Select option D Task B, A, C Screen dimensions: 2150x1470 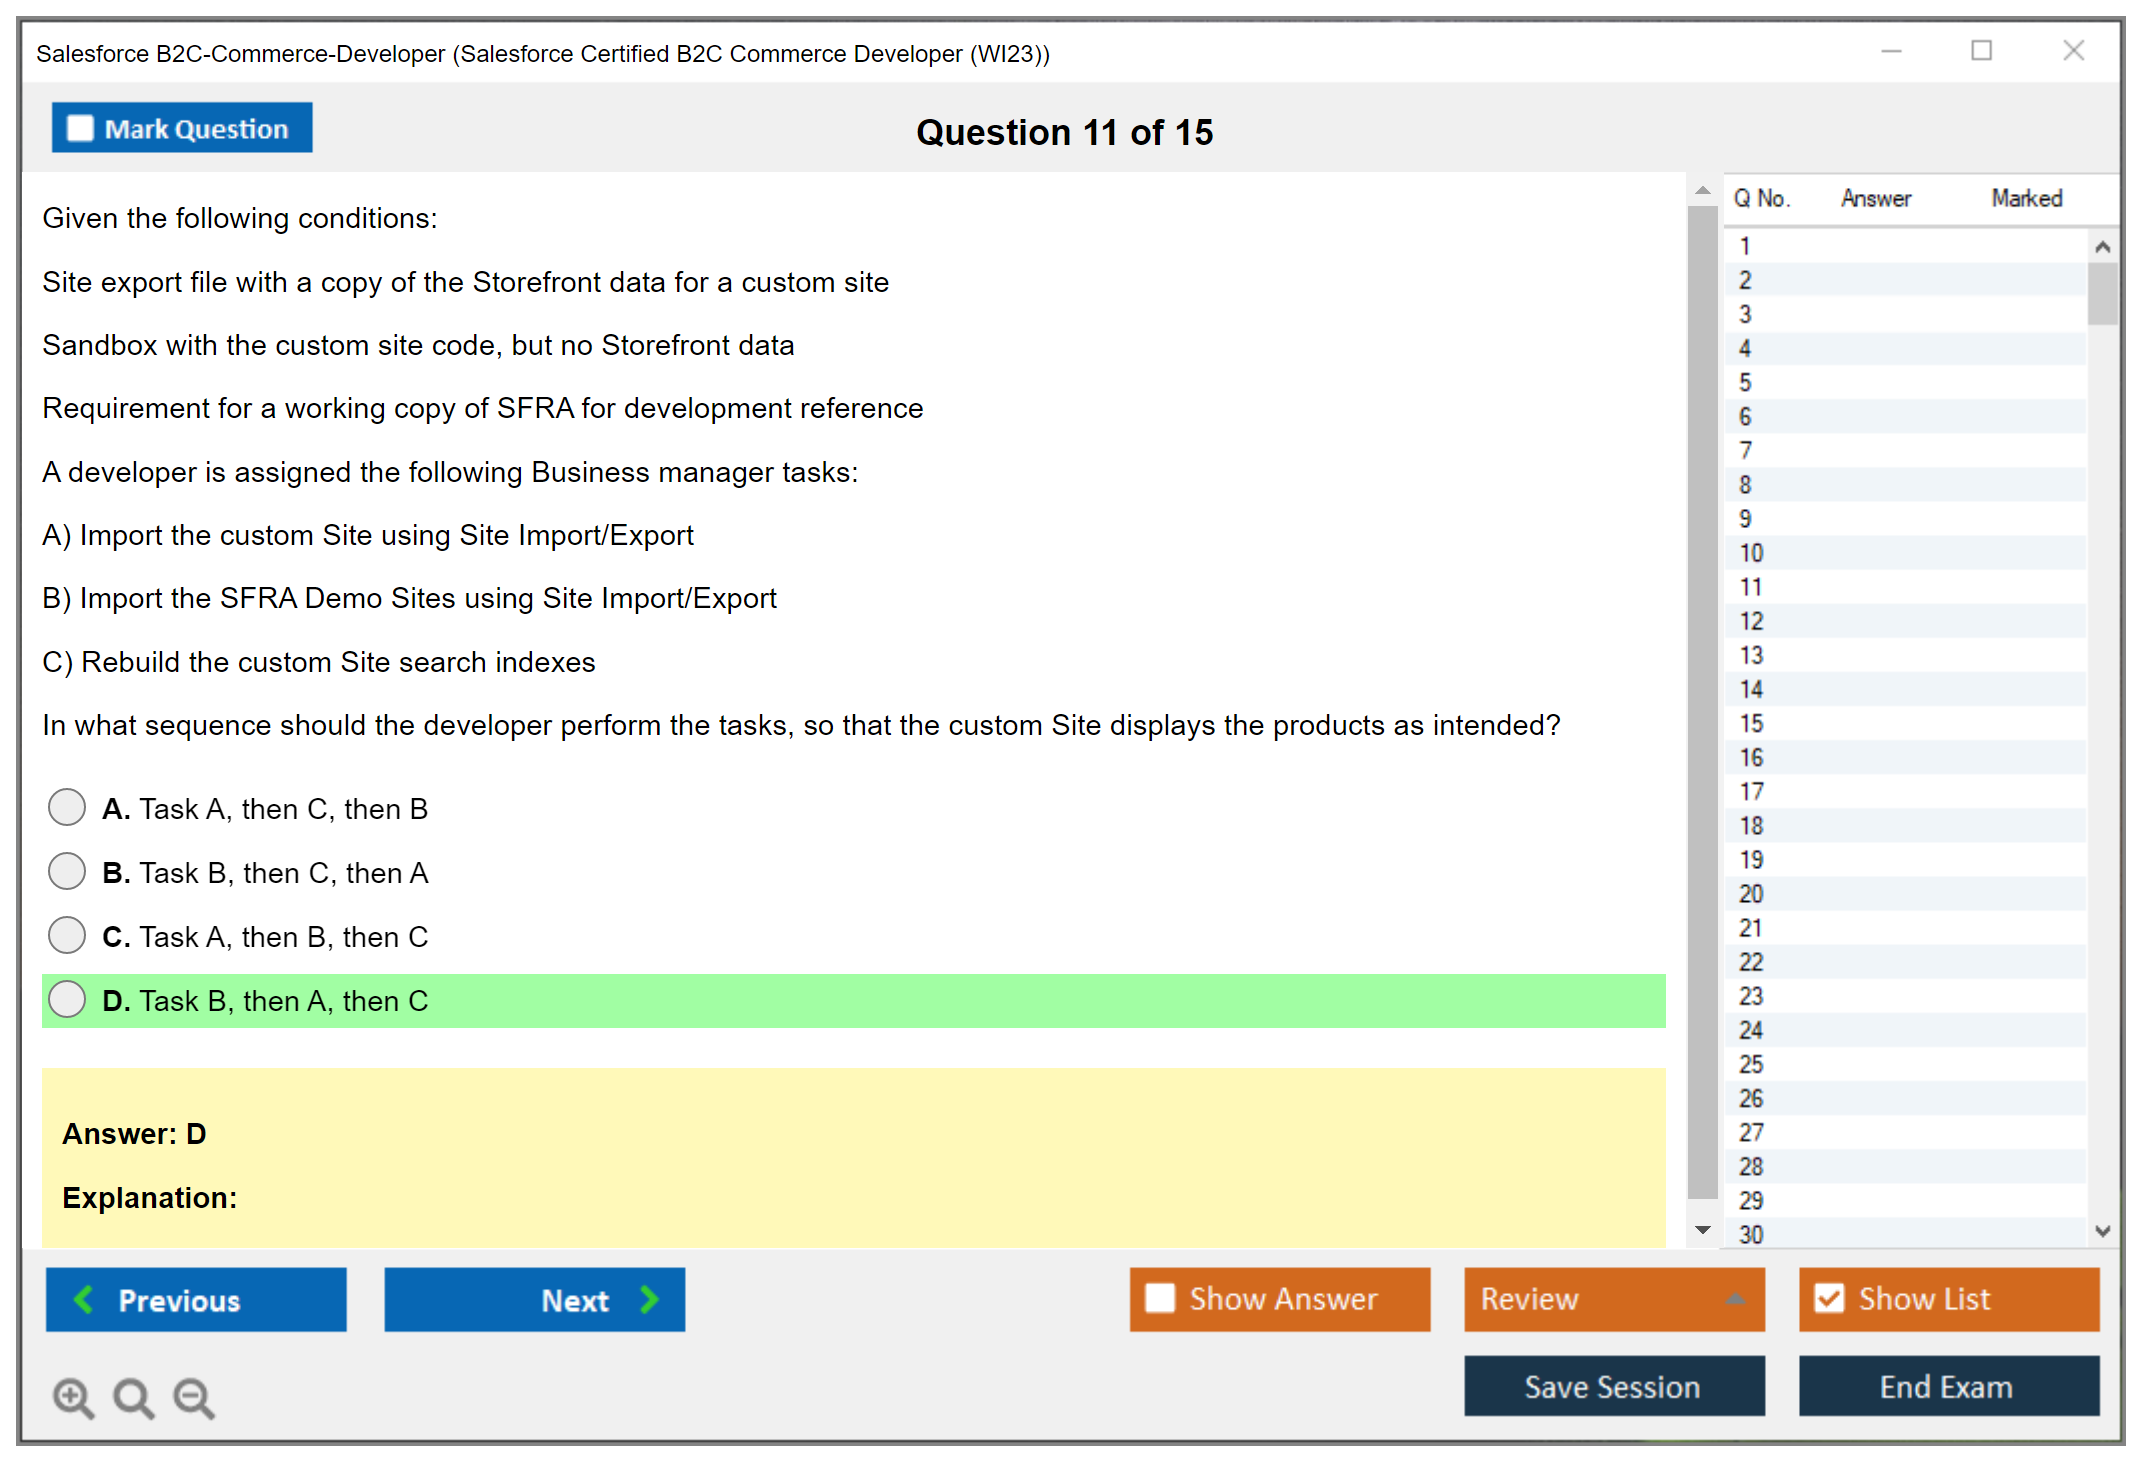click(67, 999)
